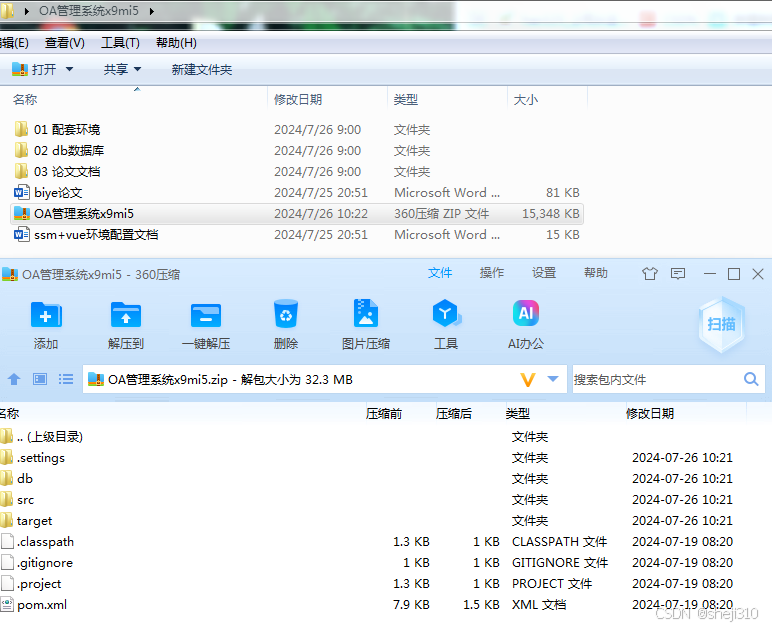772x627 pixels.
Task: Expand the 打开 dropdown arrow in Explorer
Action: 69,69
